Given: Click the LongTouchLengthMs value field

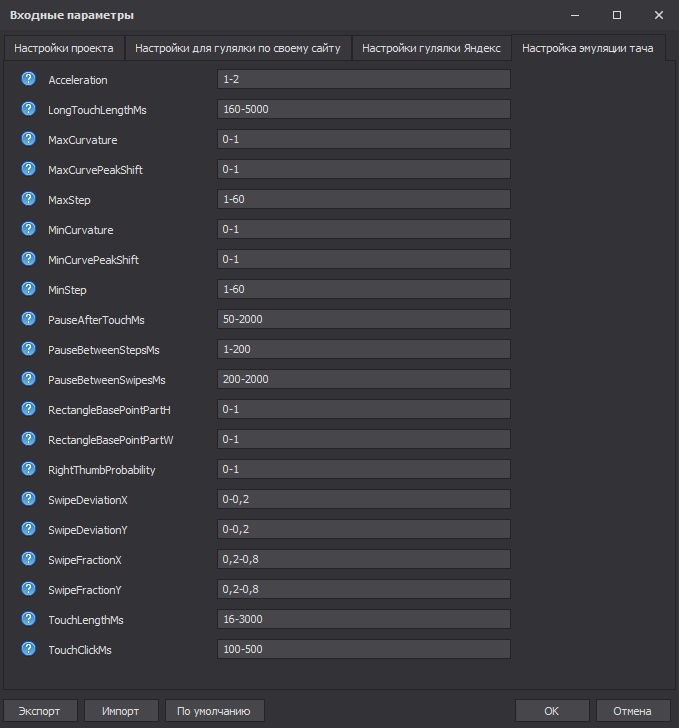Looking at the screenshot, I should (x=364, y=109).
